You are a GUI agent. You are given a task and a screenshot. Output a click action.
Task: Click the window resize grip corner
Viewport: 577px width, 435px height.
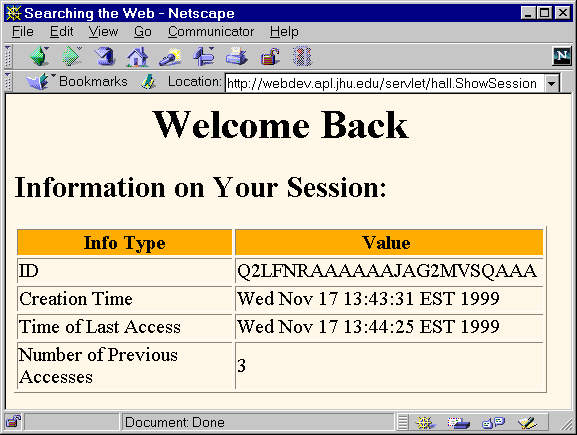tap(566, 424)
